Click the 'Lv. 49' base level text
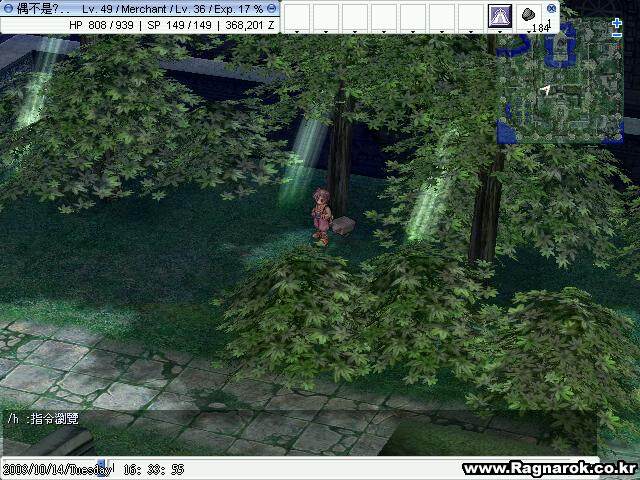Viewport: 640px width, 480px height. click(x=97, y=9)
